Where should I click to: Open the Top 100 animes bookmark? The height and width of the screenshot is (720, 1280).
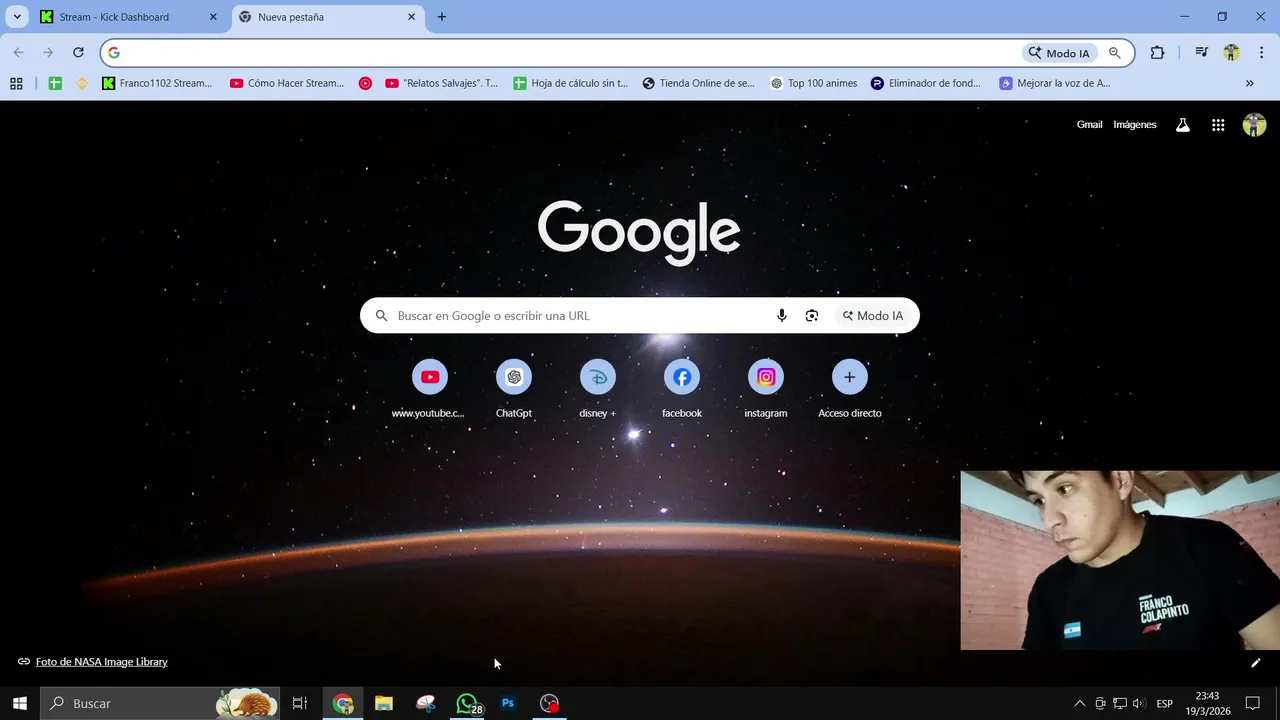(x=814, y=83)
